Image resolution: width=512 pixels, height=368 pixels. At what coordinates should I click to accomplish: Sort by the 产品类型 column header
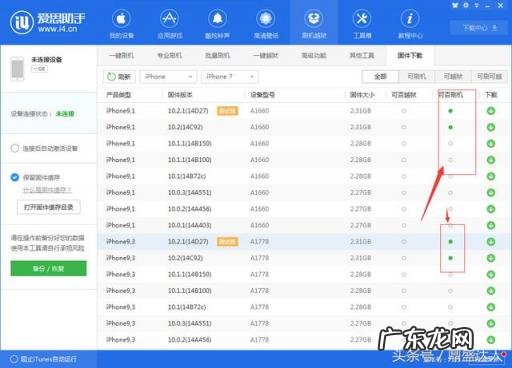[x=119, y=95]
